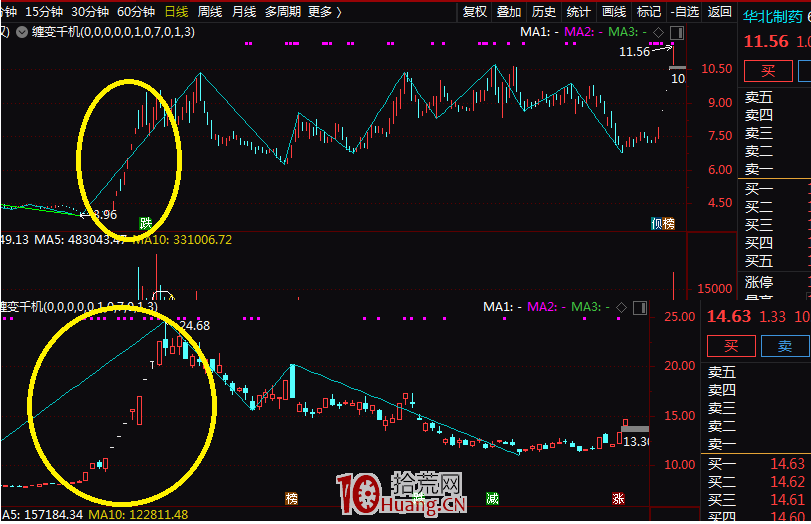Click the upper chart MA2 magenta label
The image size is (811, 524).
pos(583,32)
